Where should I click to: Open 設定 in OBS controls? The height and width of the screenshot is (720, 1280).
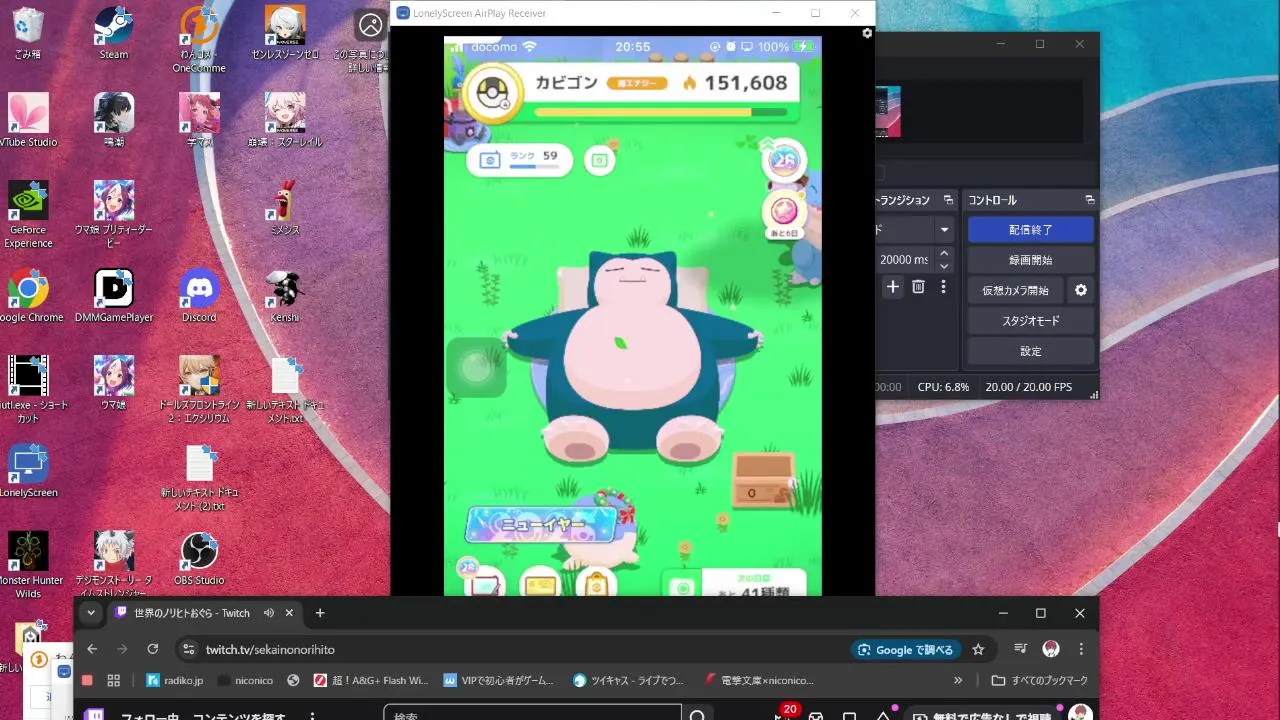[x=1030, y=351]
